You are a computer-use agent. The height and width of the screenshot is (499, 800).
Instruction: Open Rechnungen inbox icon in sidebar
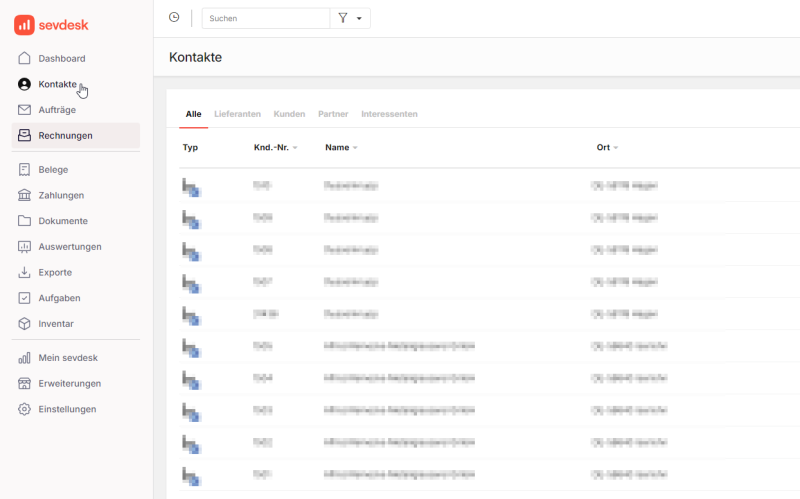(x=25, y=136)
